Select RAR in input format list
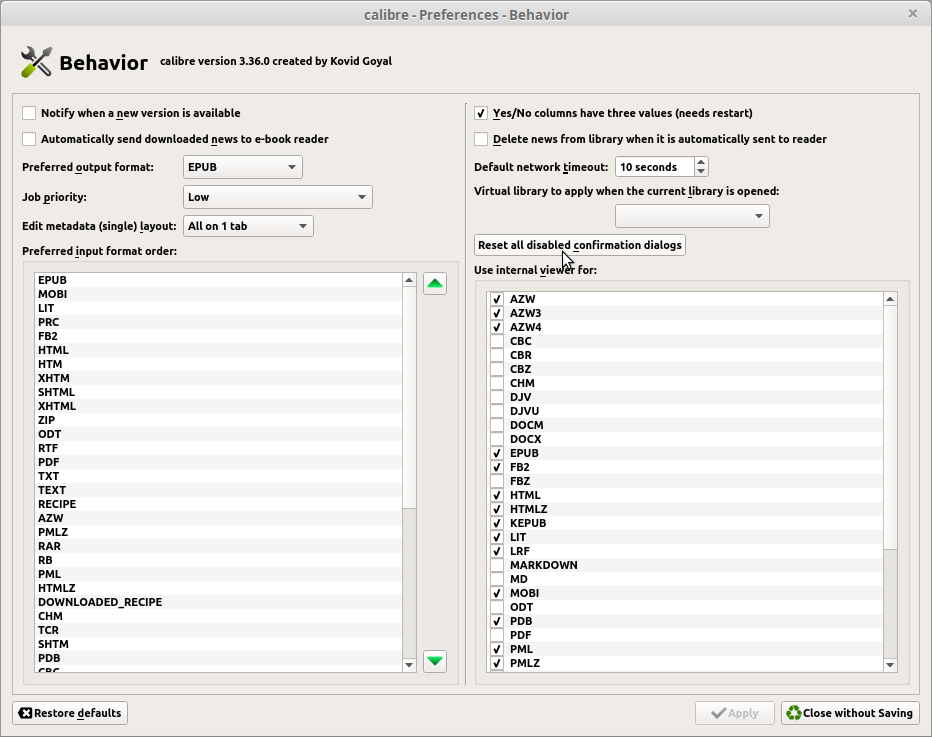 pos(219,546)
